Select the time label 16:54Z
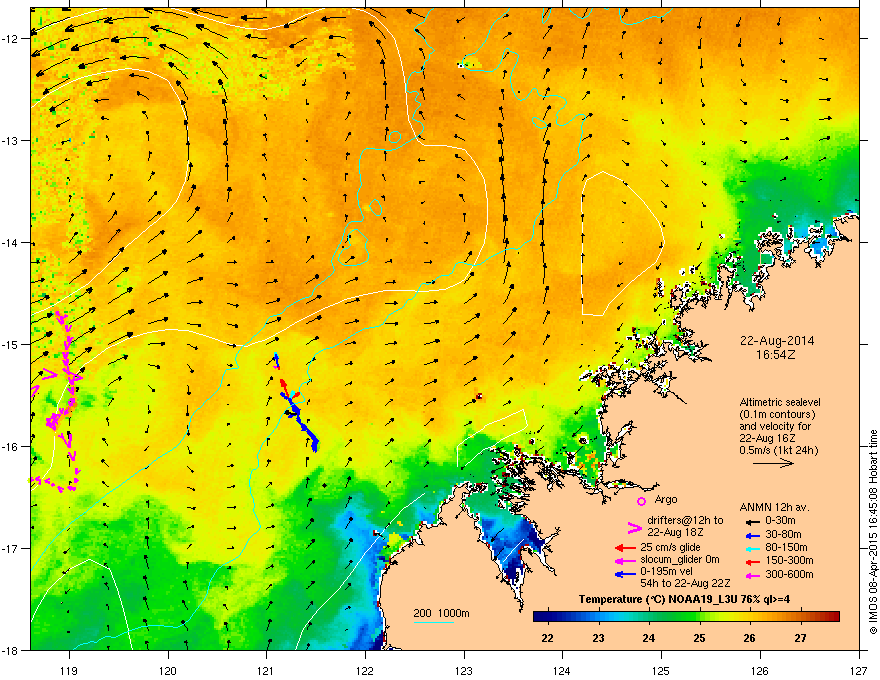880x680 pixels. [x=776, y=355]
